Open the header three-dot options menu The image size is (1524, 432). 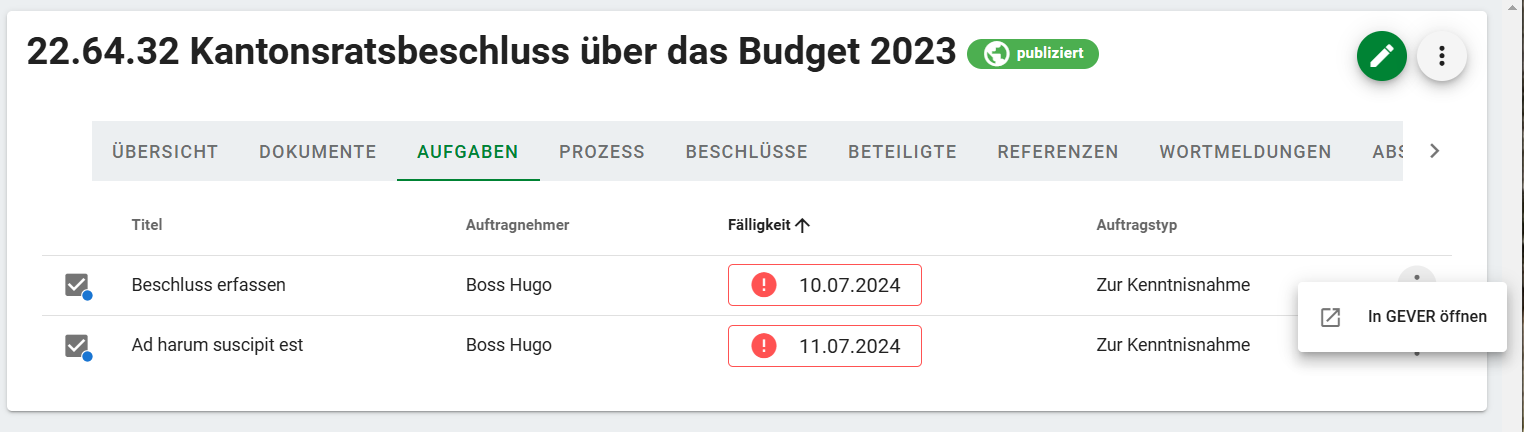click(1441, 56)
